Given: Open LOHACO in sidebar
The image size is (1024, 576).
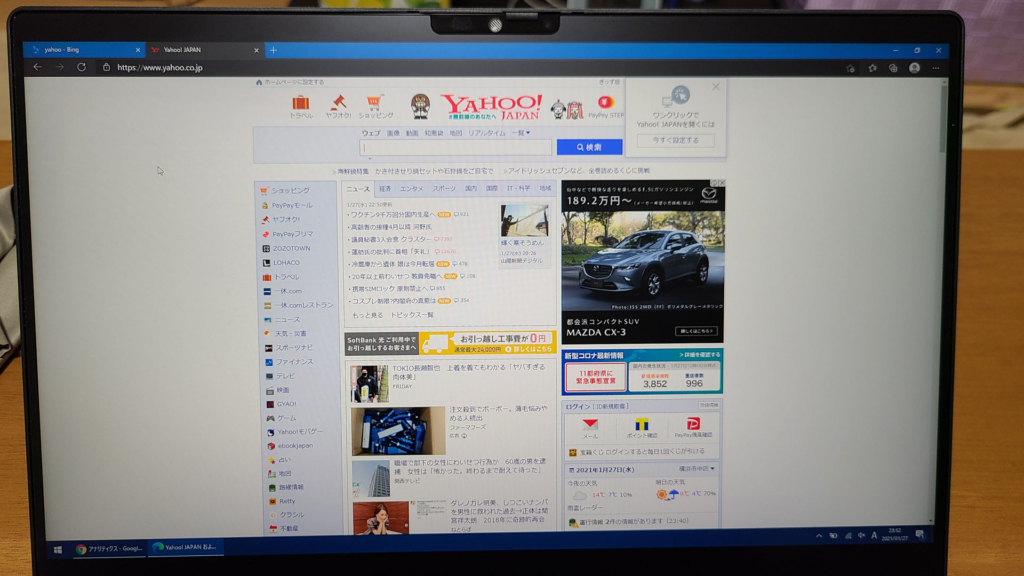Looking at the screenshot, I should tap(286, 263).
